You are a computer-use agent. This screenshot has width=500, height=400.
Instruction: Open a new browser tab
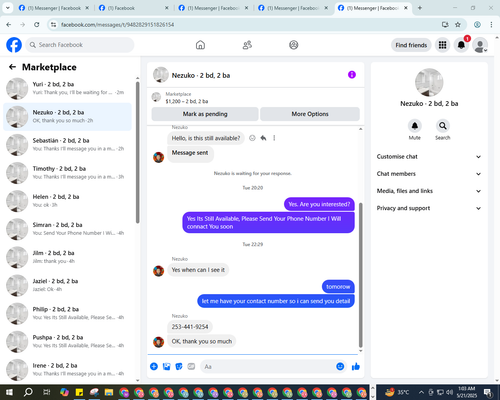(420, 8)
